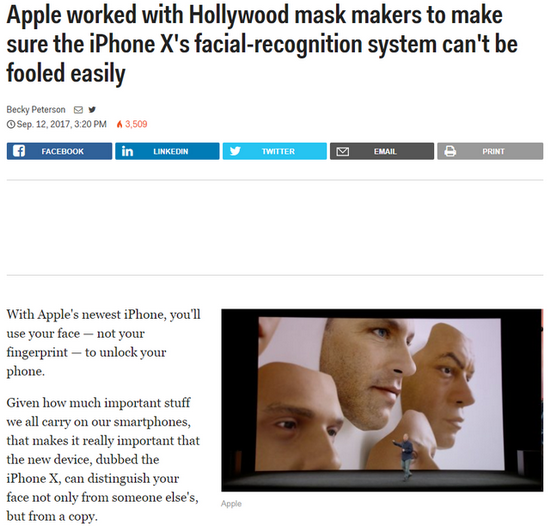Click the LinkedIn 'in' logo icon
The image size is (550, 526).
pyautogui.click(x=127, y=151)
